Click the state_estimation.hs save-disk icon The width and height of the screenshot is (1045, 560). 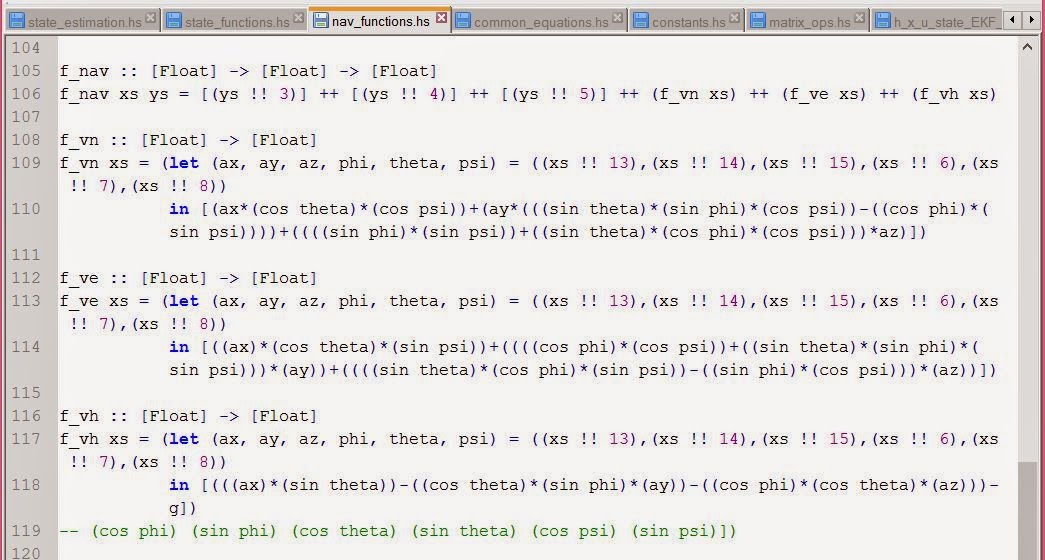pos(17,21)
